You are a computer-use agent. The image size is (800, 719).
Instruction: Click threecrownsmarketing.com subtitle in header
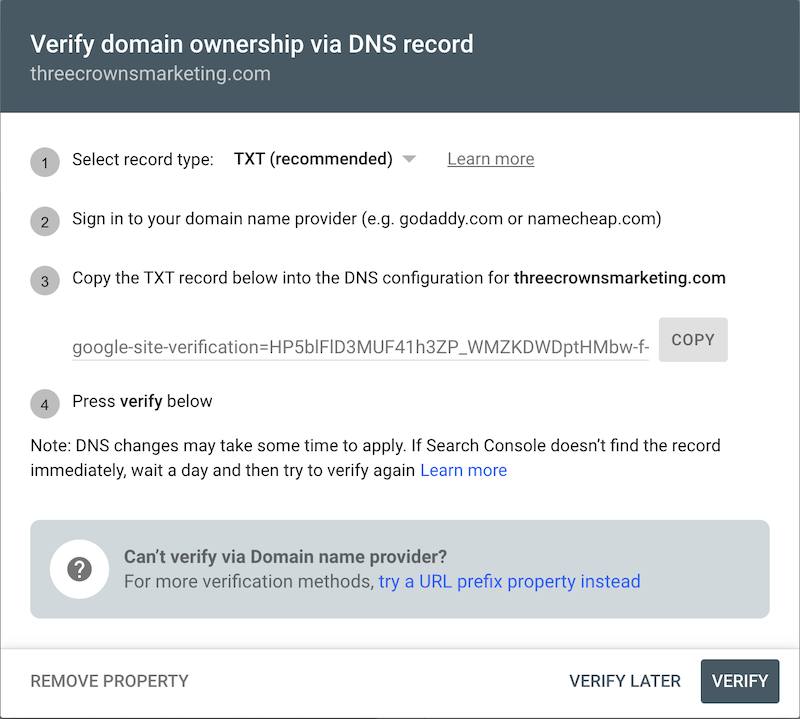[x=151, y=74]
